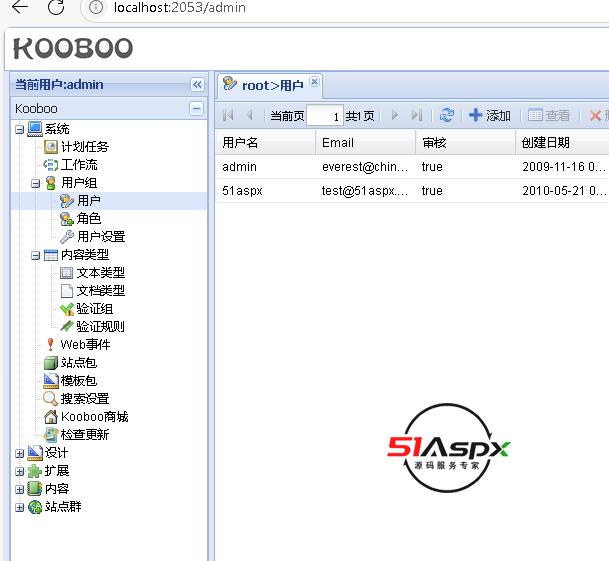This screenshot has height=561, width=609.
Task: Close the root>用户 tab
Action: click(314, 82)
